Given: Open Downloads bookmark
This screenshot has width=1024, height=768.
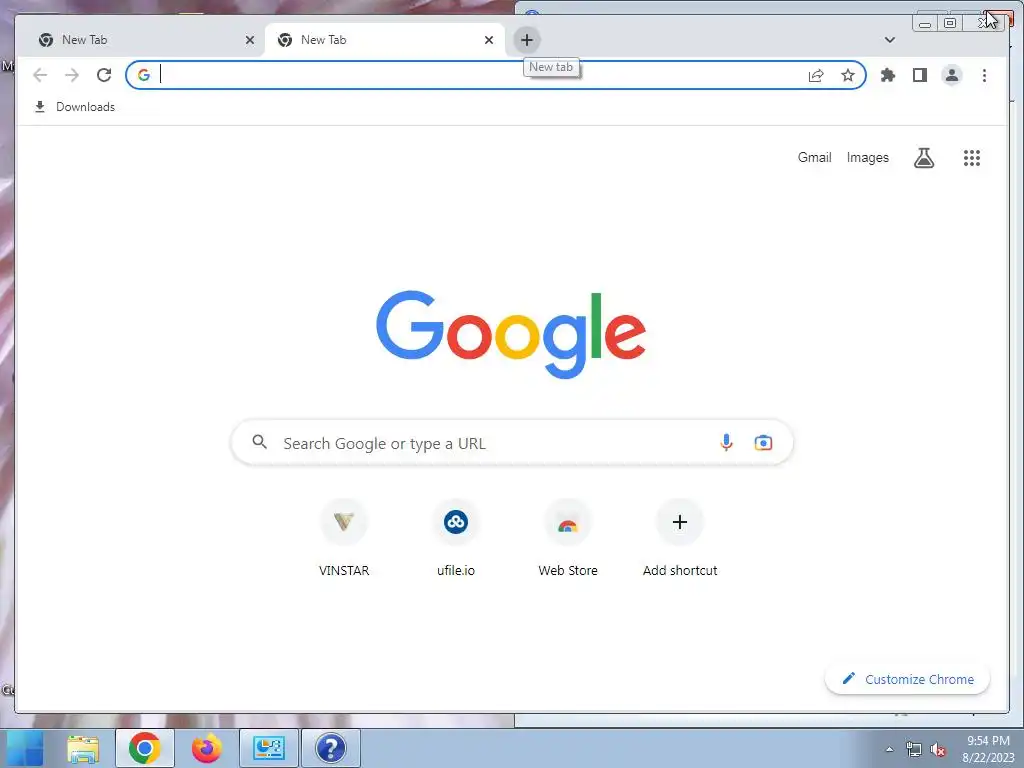Looking at the screenshot, I should point(74,106).
